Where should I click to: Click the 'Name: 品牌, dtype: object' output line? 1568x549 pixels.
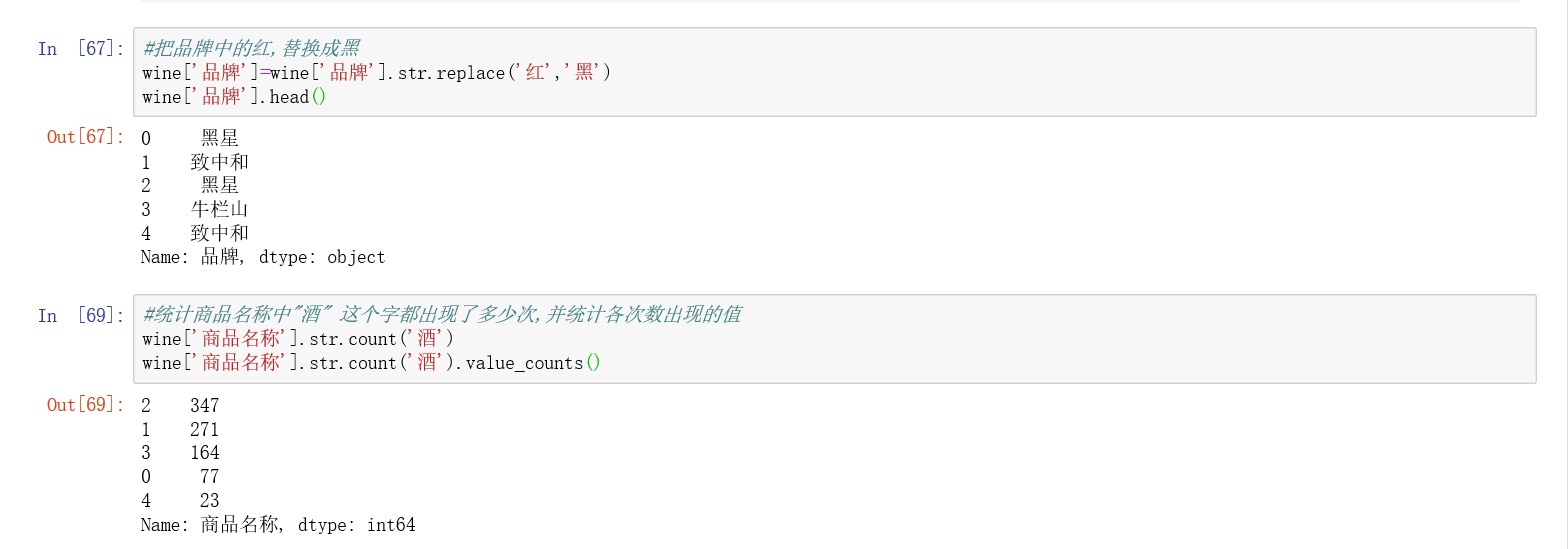click(x=263, y=257)
